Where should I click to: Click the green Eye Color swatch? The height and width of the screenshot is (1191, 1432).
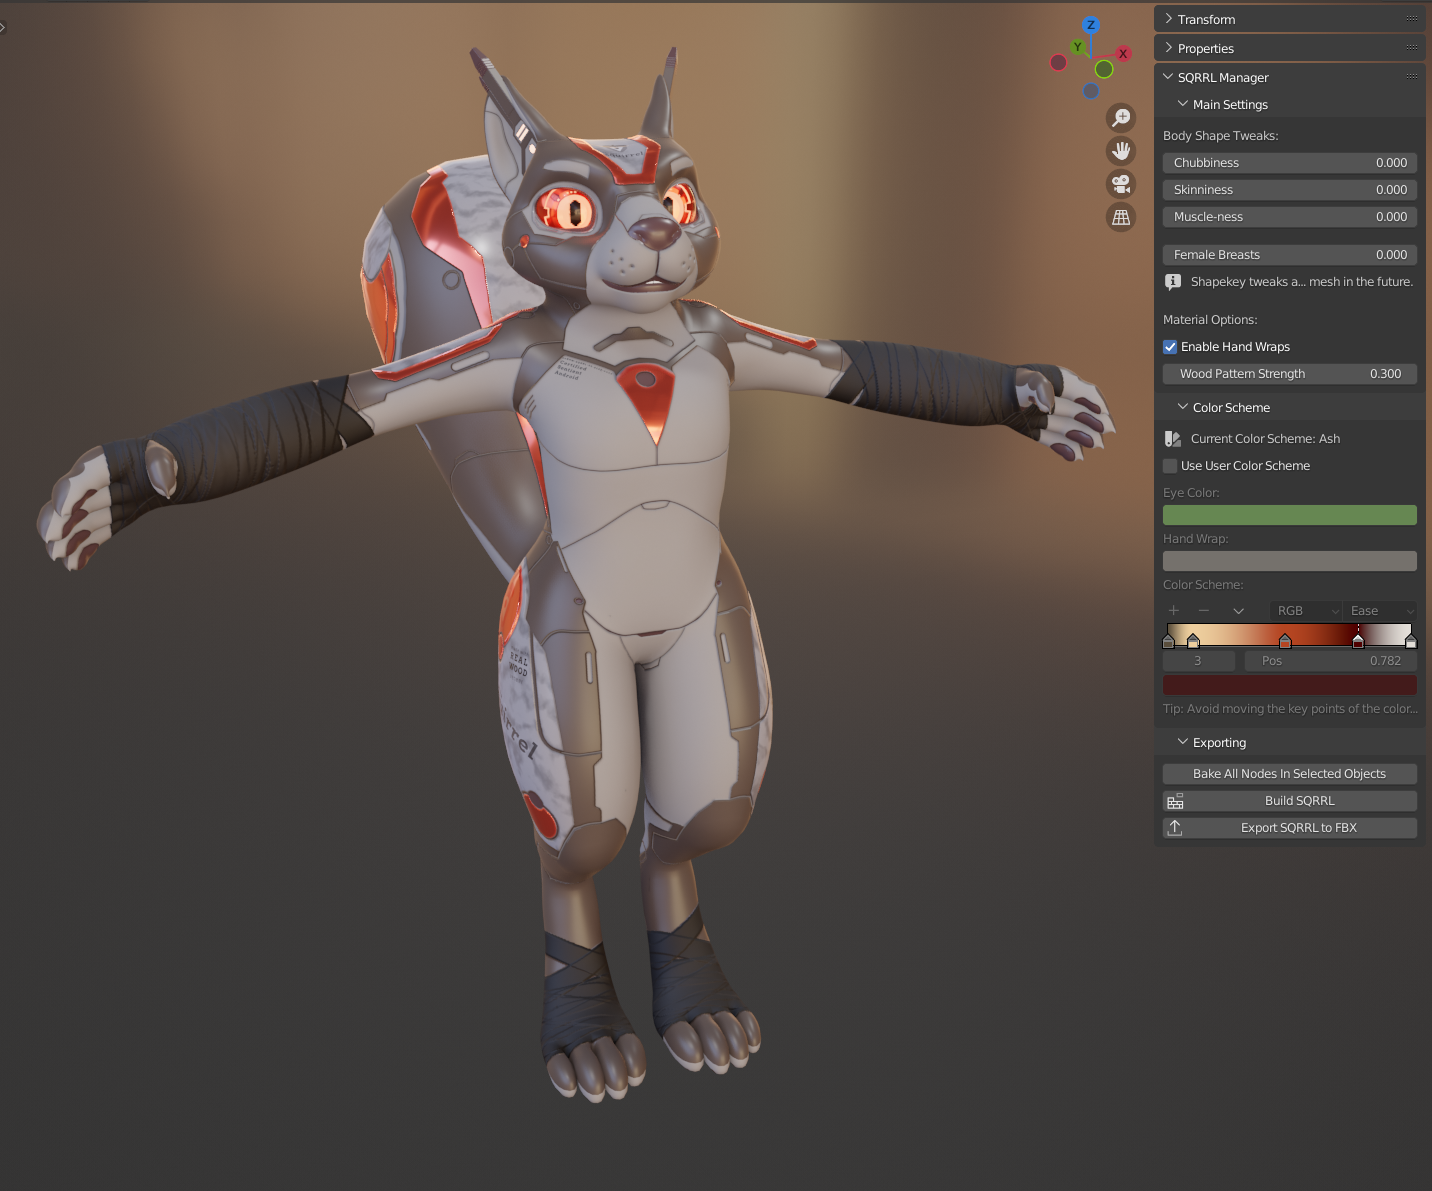[1289, 515]
